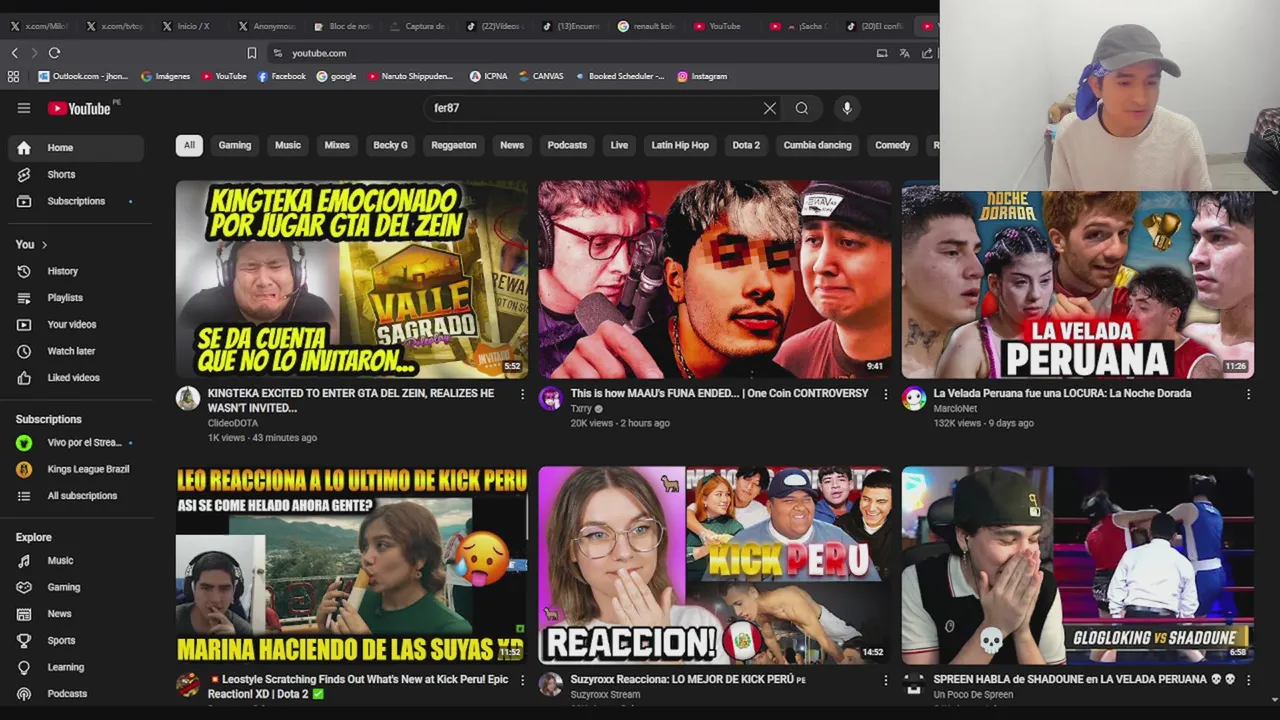Select the Live filter chip
Viewport: 1280px width, 720px height.
[619, 145]
